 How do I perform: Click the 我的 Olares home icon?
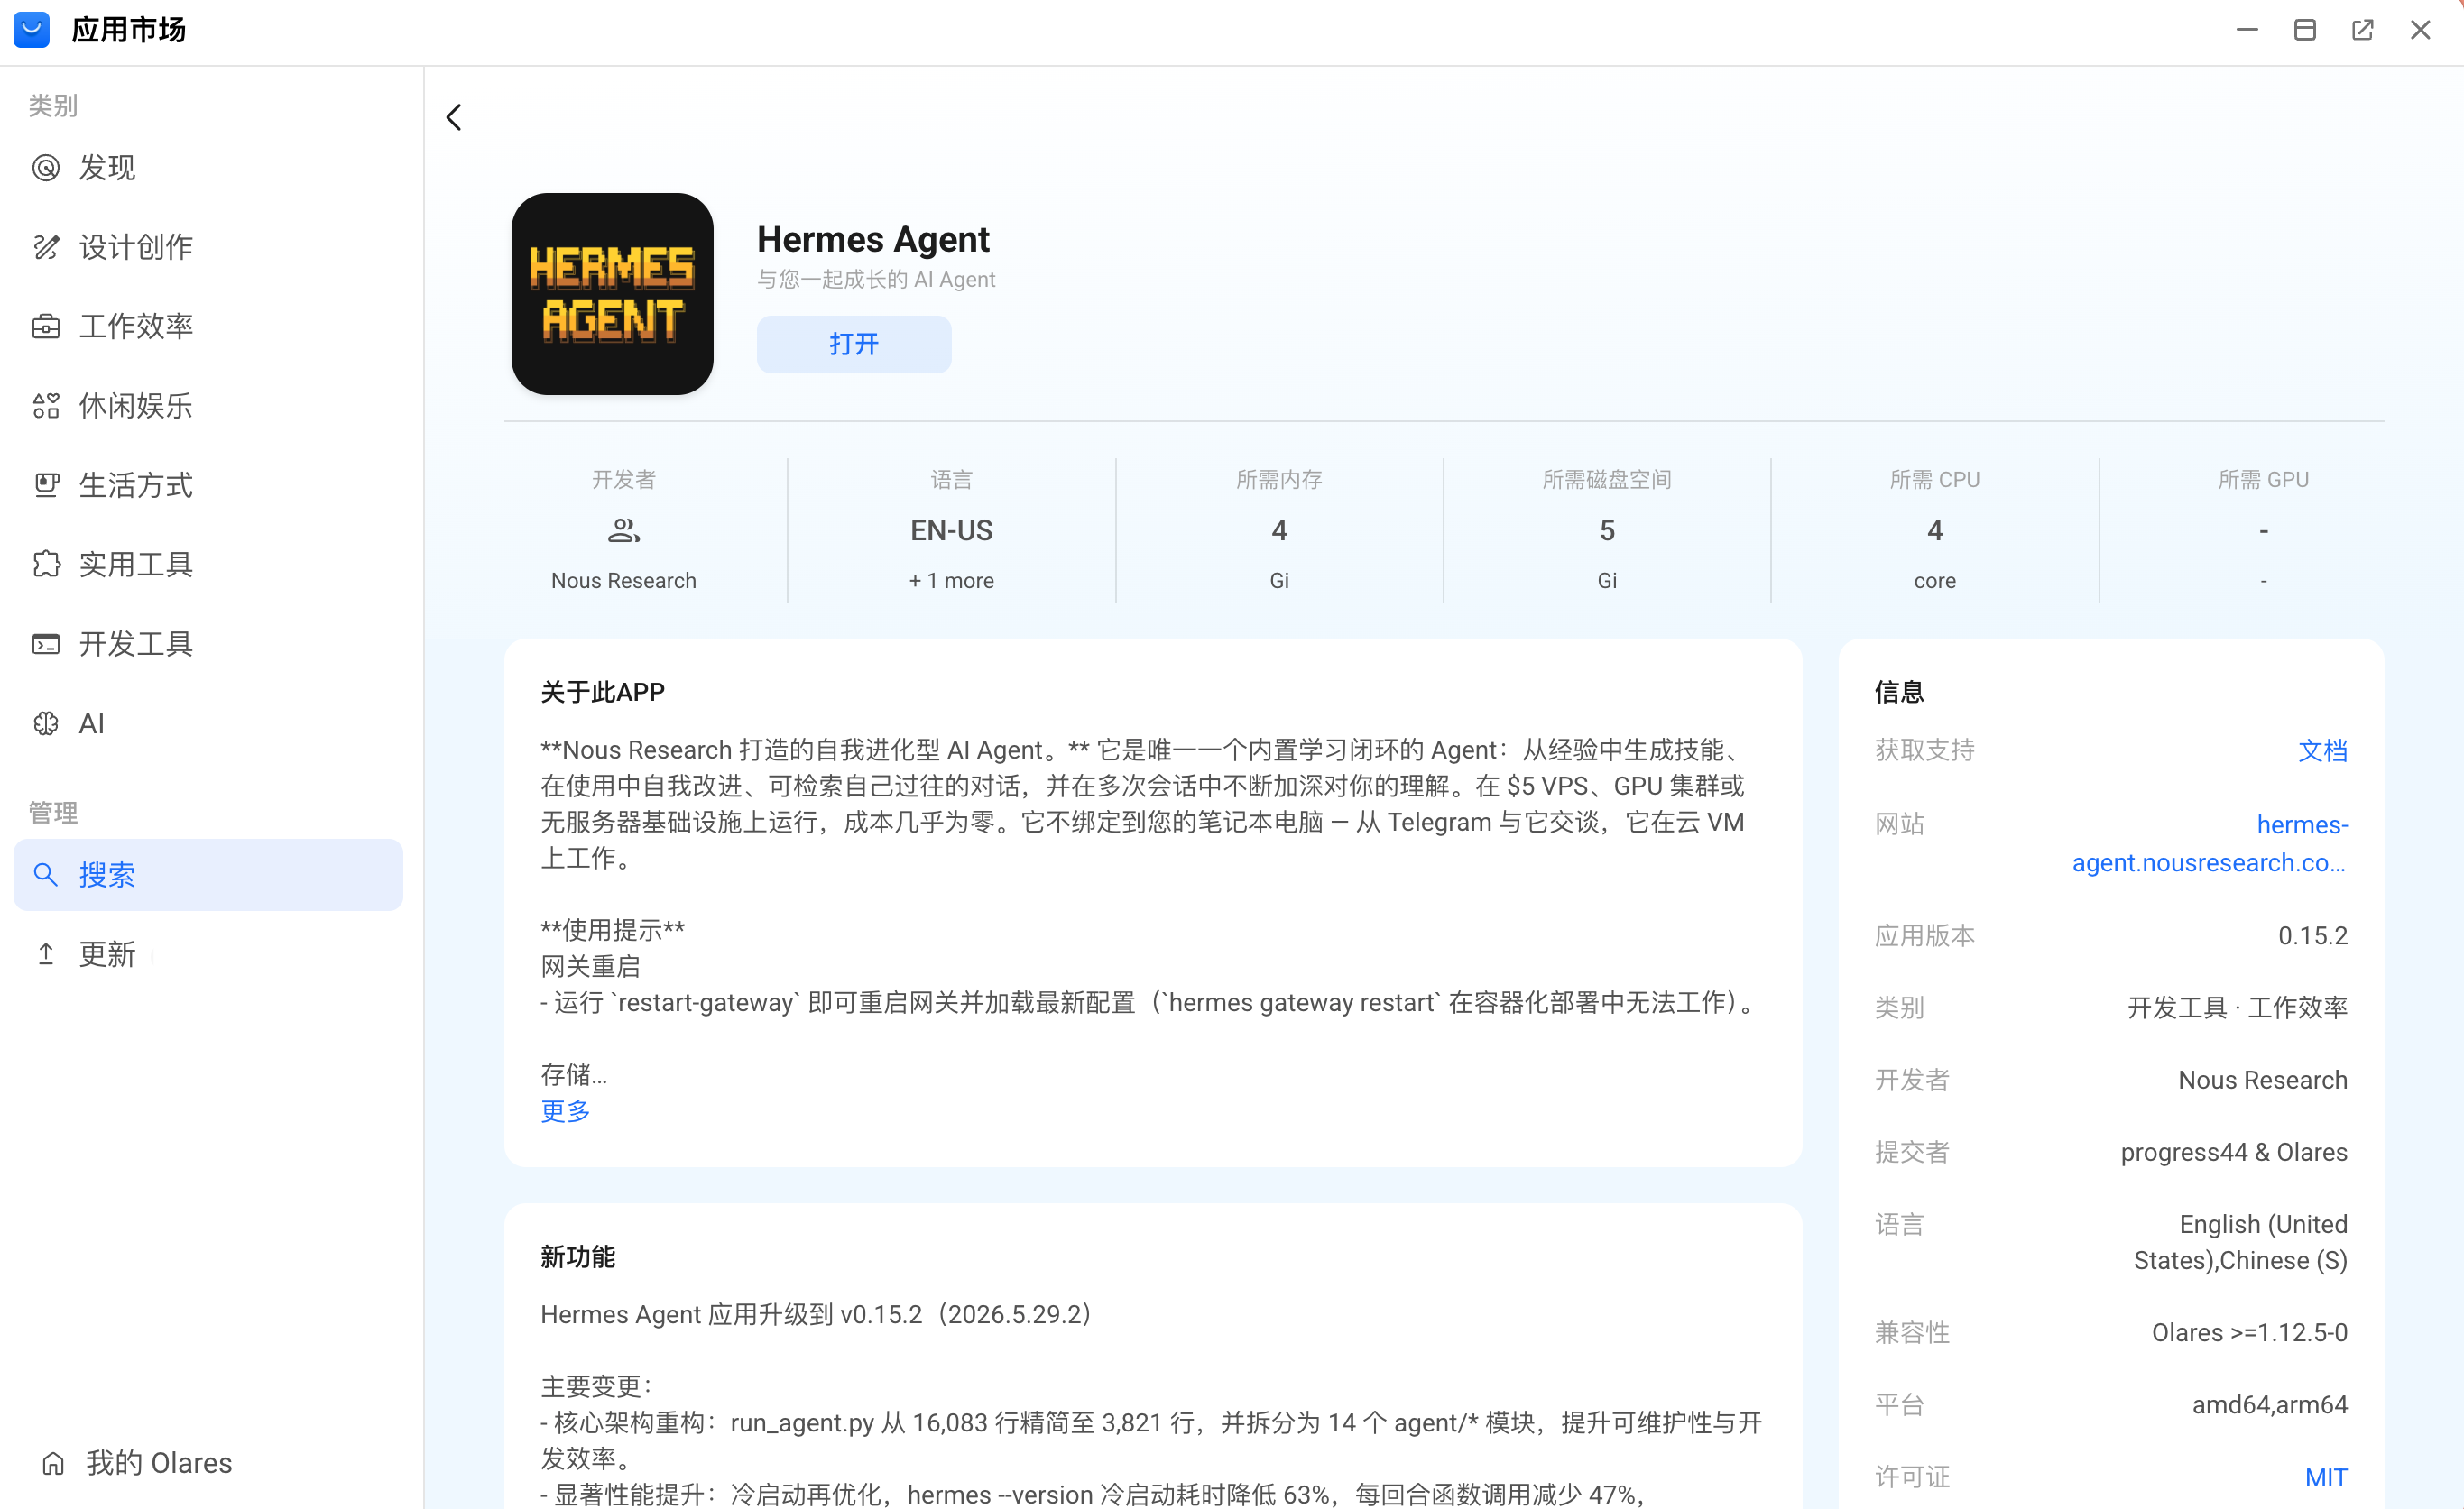tap(53, 1463)
